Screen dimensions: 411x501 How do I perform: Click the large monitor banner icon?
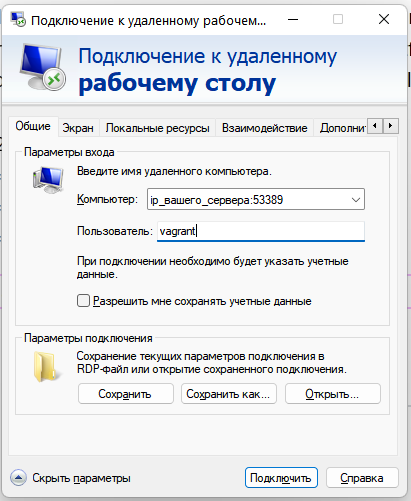coord(42,68)
